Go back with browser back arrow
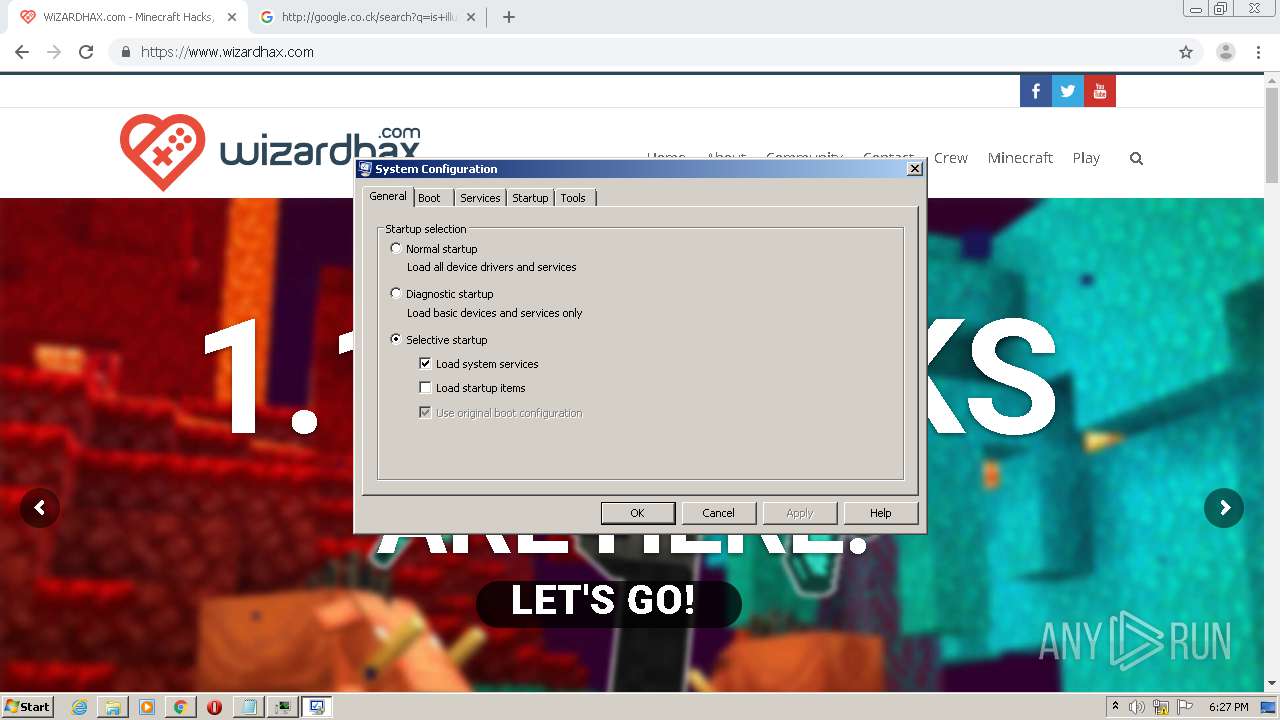Viewport: 1280px width, 720px height. click(x=22, y=52)
